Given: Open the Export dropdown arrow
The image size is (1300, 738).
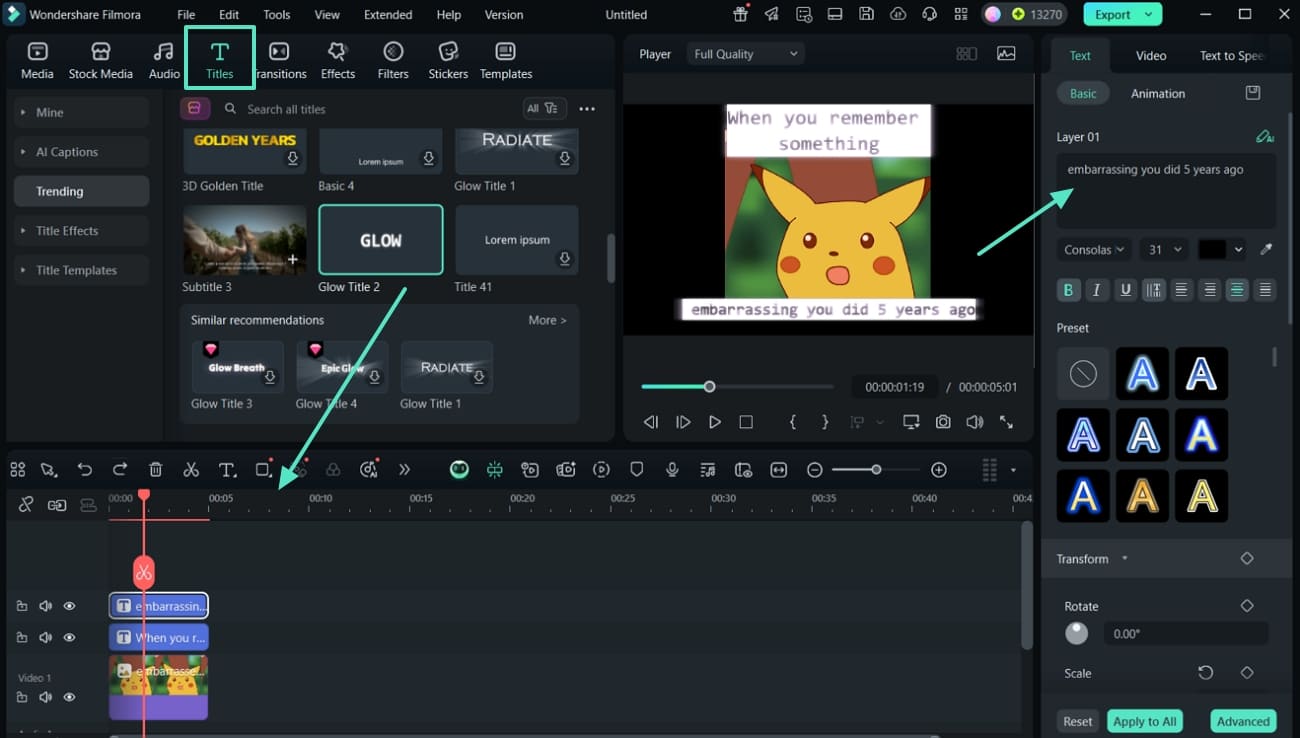Looking at the screenshot, I should point(1147,14).
